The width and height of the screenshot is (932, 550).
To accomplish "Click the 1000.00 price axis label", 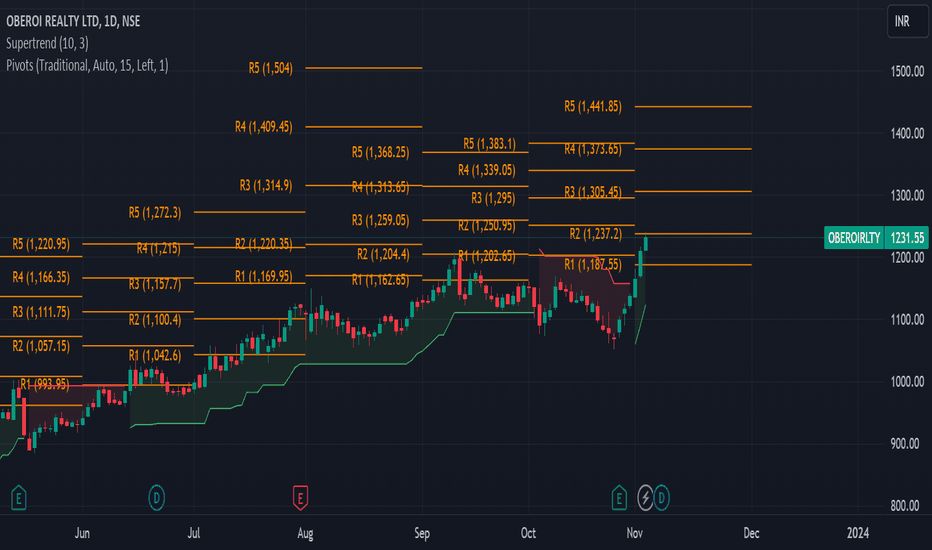I will (x=907, y=381).
